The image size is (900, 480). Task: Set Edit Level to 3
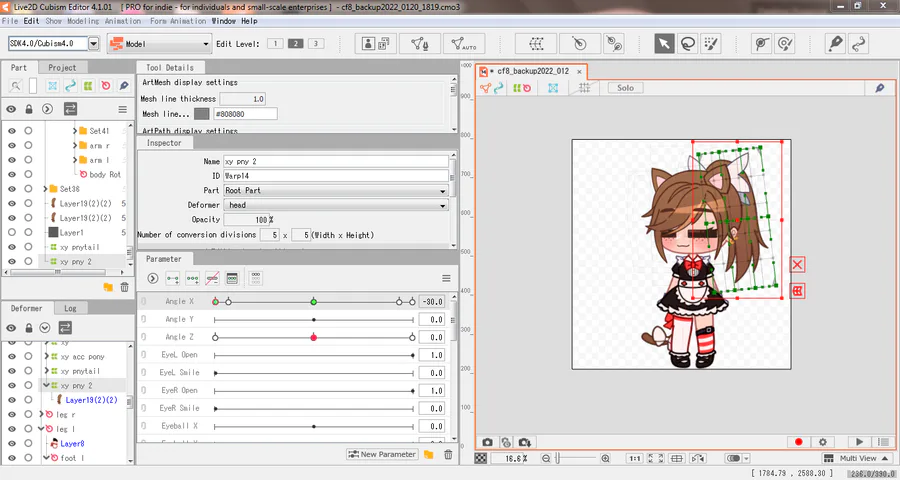pos(316,44)
